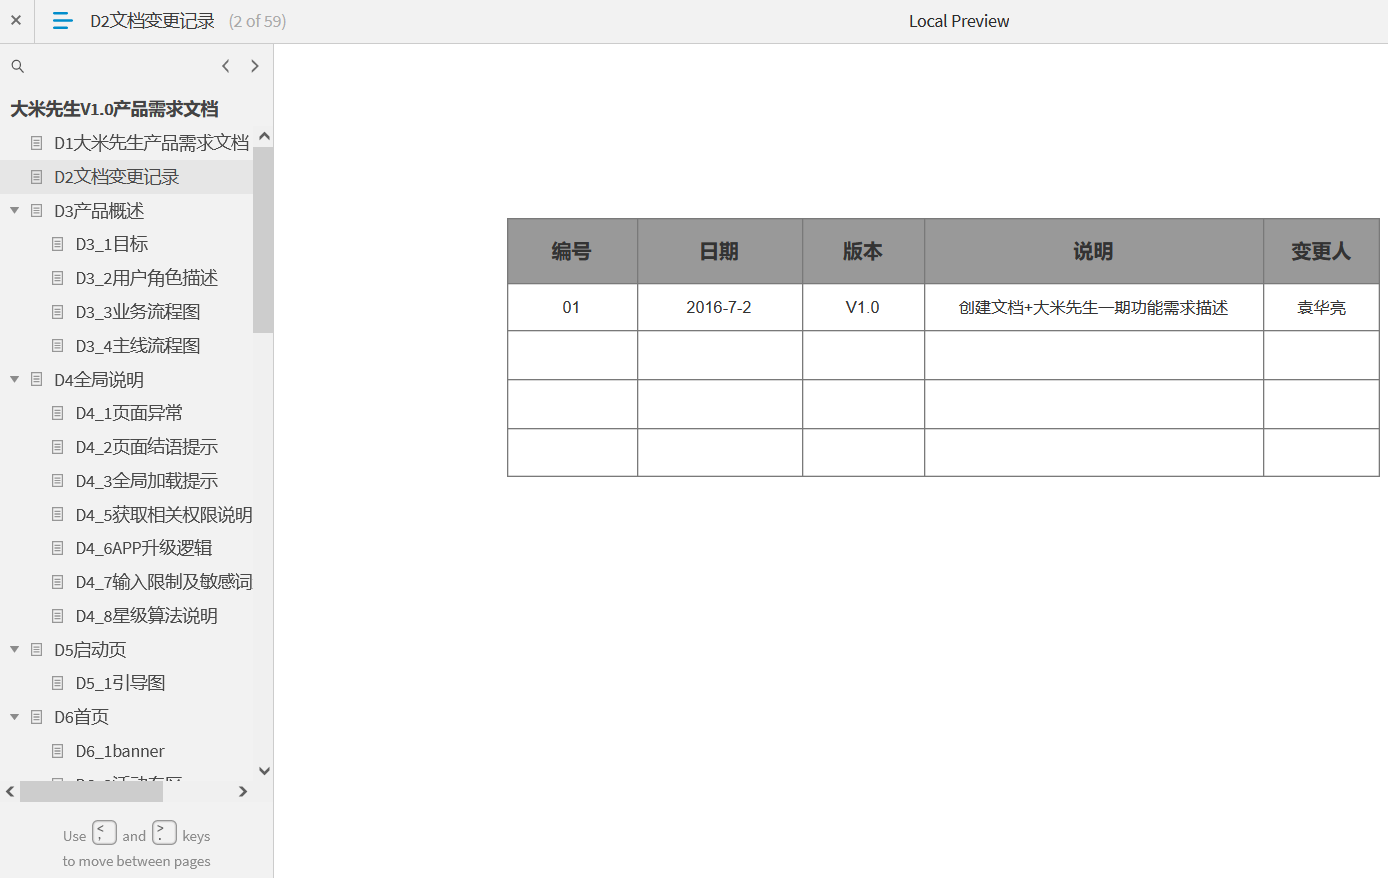The image size is (1388, 878).
Task: Click the page icon beside D6_1banner
Action: 58,751
